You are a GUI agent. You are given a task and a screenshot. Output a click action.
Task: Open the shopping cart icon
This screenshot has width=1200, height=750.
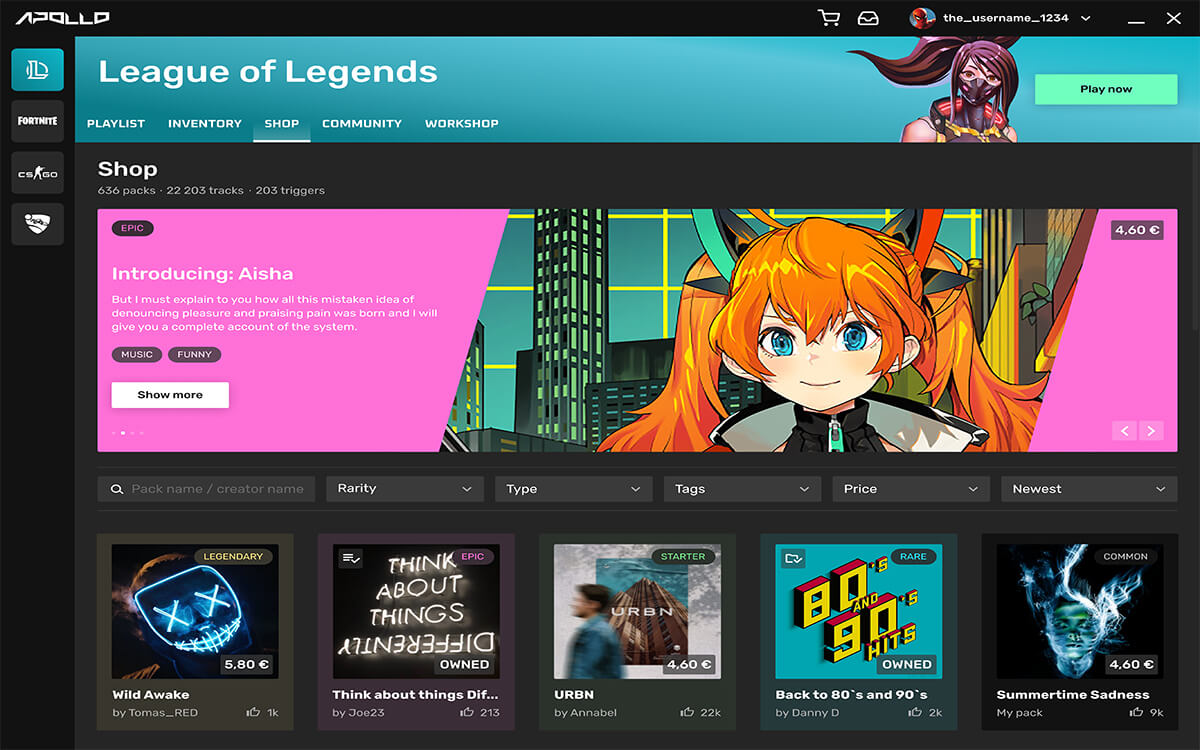(828, 18)
